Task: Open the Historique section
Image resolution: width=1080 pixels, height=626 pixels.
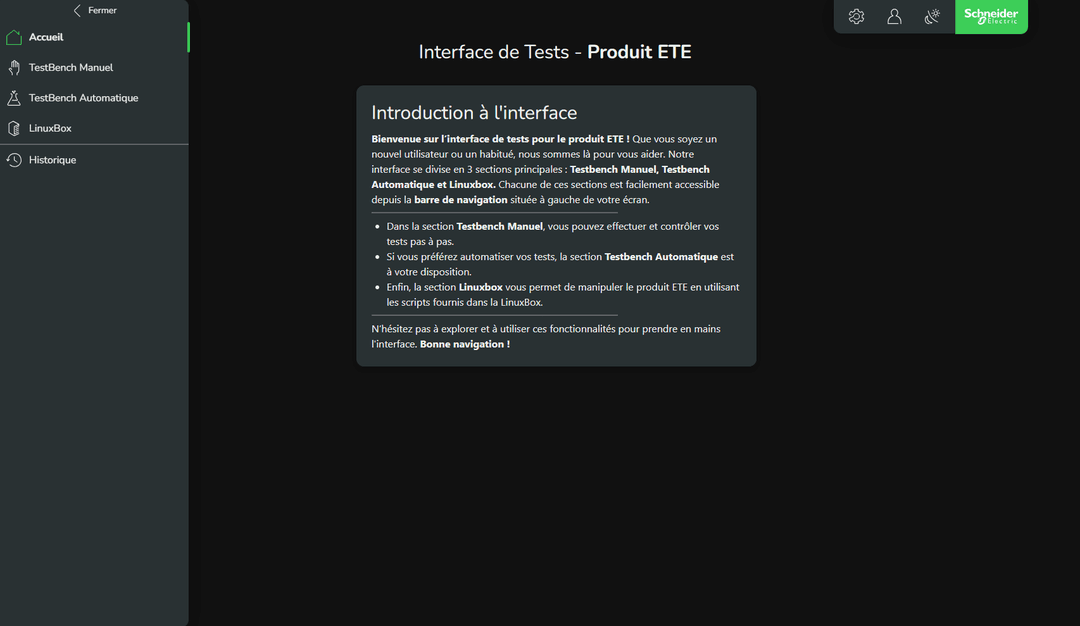Action: [52, 160]
